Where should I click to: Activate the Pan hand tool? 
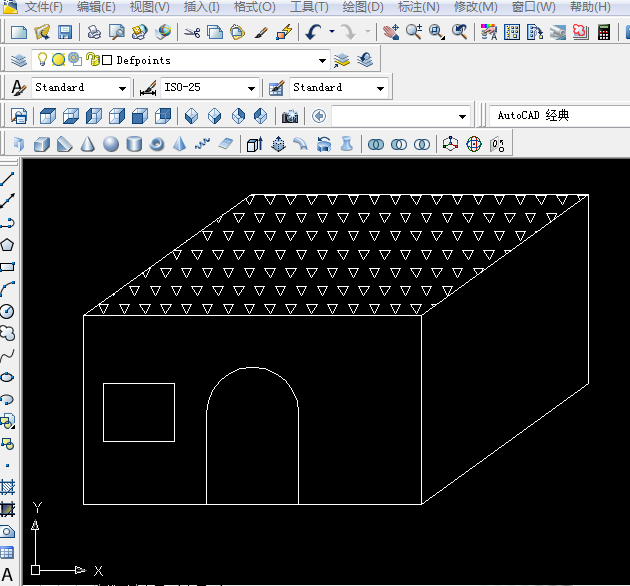(x=391, y=32)
